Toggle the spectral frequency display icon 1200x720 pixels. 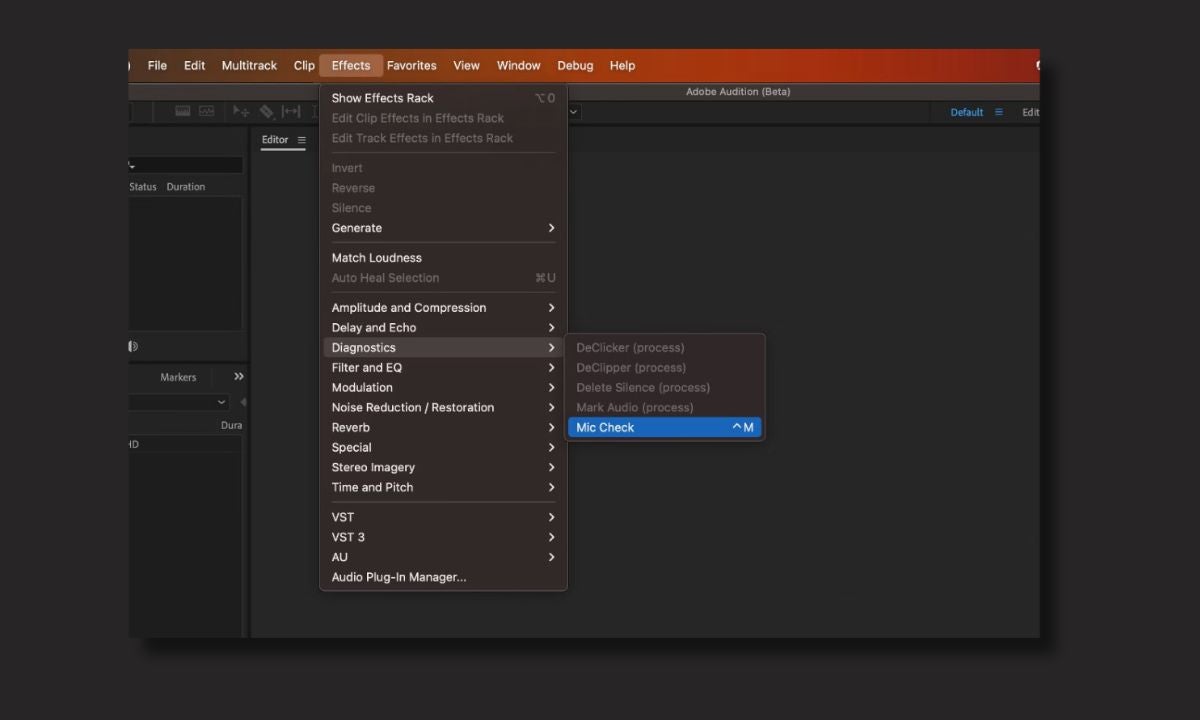[x=183, y=112]
